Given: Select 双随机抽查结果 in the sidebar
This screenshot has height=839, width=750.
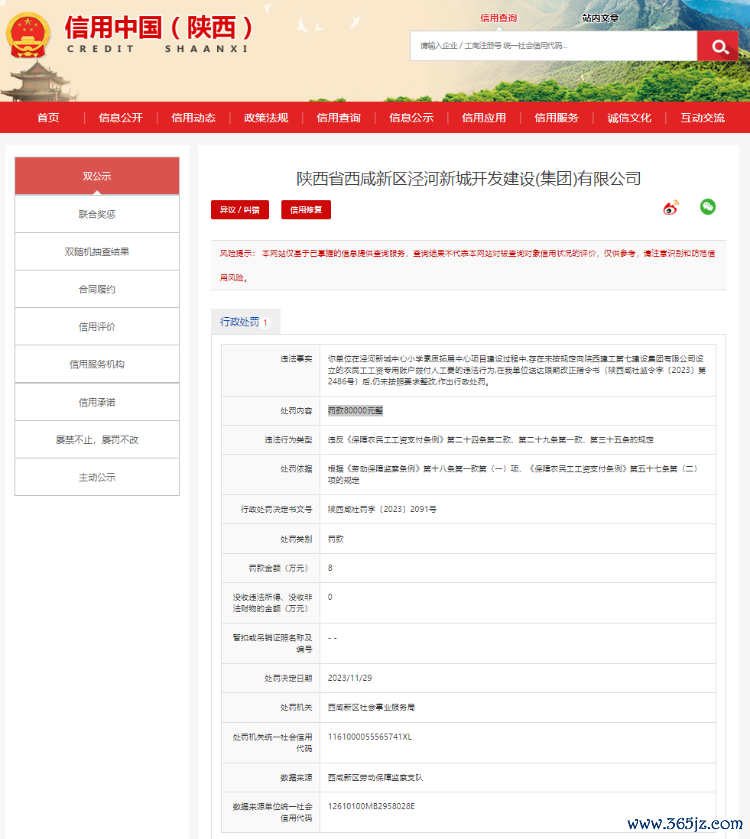Looking at the screenshot, I should click(x=97, y=251).
